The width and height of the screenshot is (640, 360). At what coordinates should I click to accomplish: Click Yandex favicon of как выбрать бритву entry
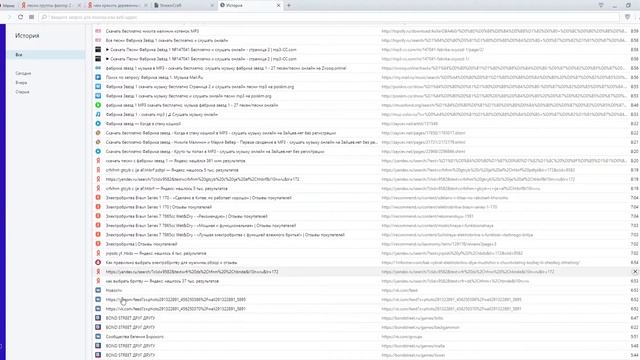[x=98, y=281]
